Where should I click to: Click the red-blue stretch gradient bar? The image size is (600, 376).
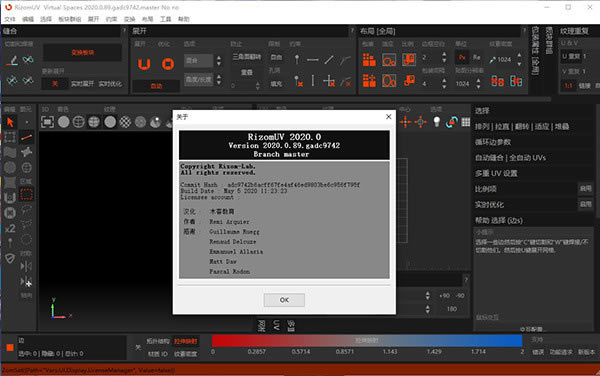(x=367, y=340)
